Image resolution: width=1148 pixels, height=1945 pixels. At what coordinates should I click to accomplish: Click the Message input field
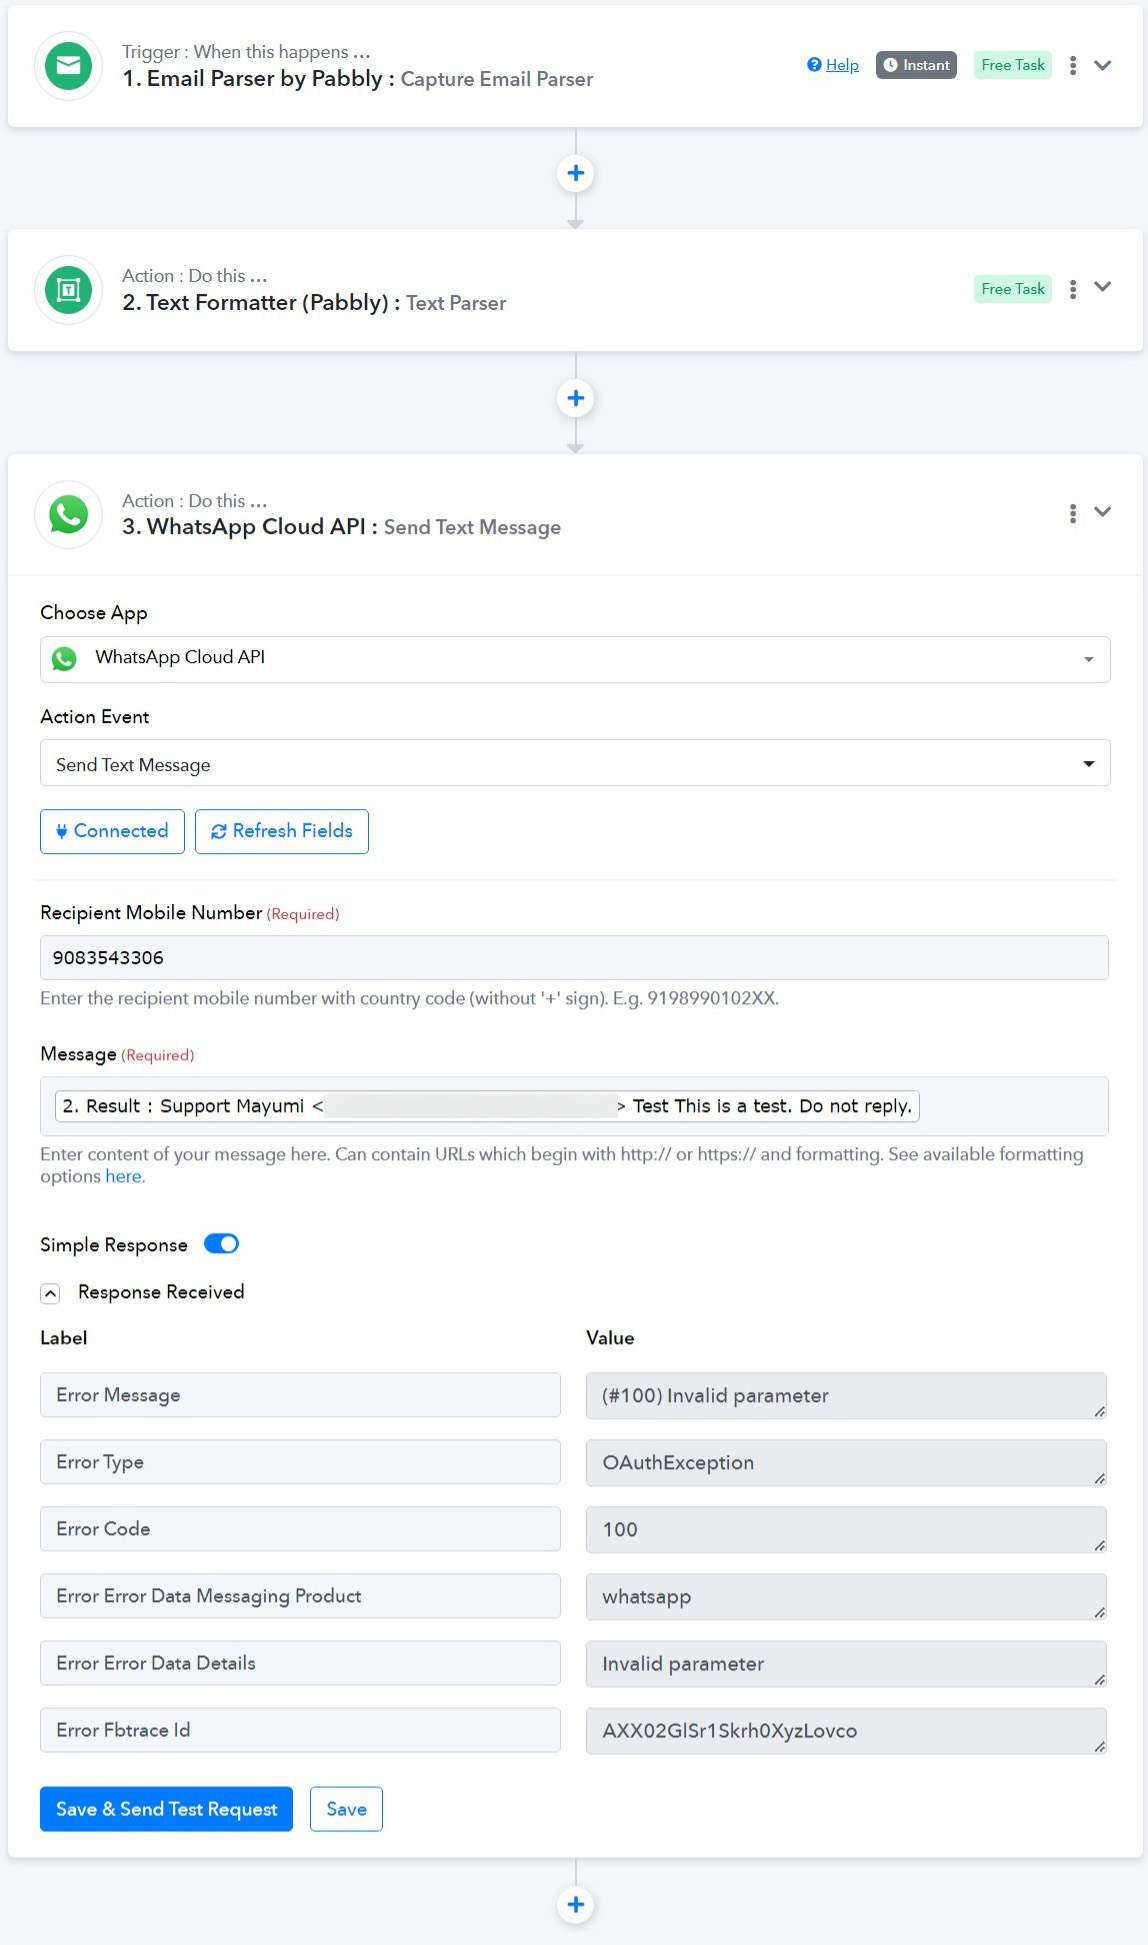574,1106
